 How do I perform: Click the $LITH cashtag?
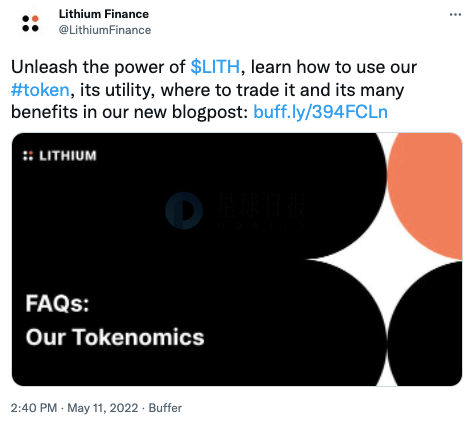point(215,67)
